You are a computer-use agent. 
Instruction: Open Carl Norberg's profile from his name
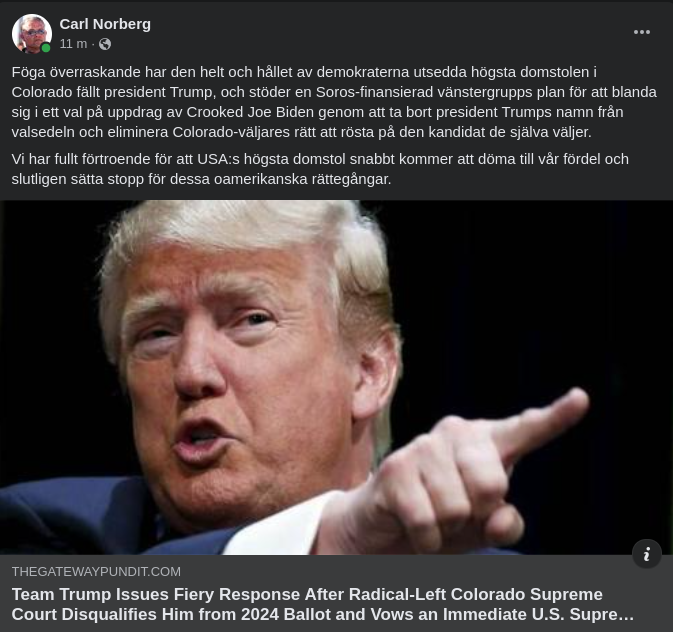coord(105,24)
